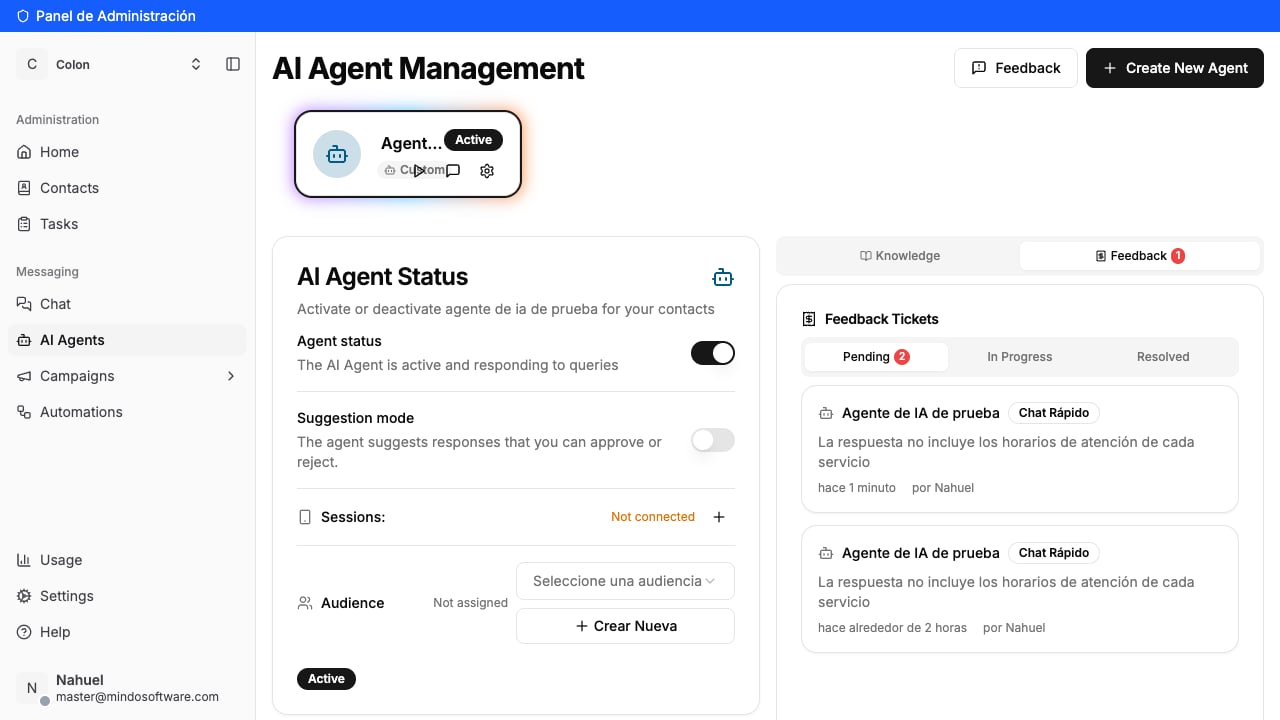This screenshot has width=1280, height=720.
Task: Click the Crear Nueva button
Action: coord(625,626)
